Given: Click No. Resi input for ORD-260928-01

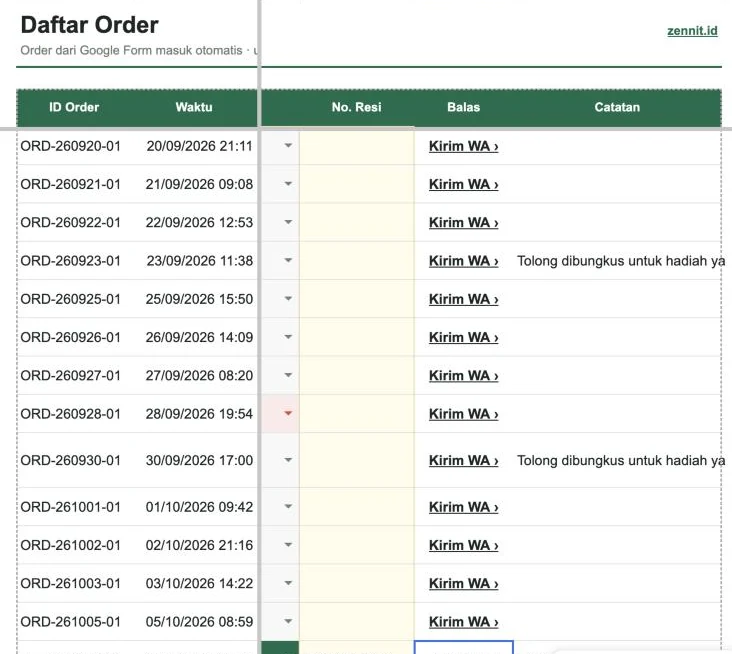Looking at the screenshot, I should 357,414.
